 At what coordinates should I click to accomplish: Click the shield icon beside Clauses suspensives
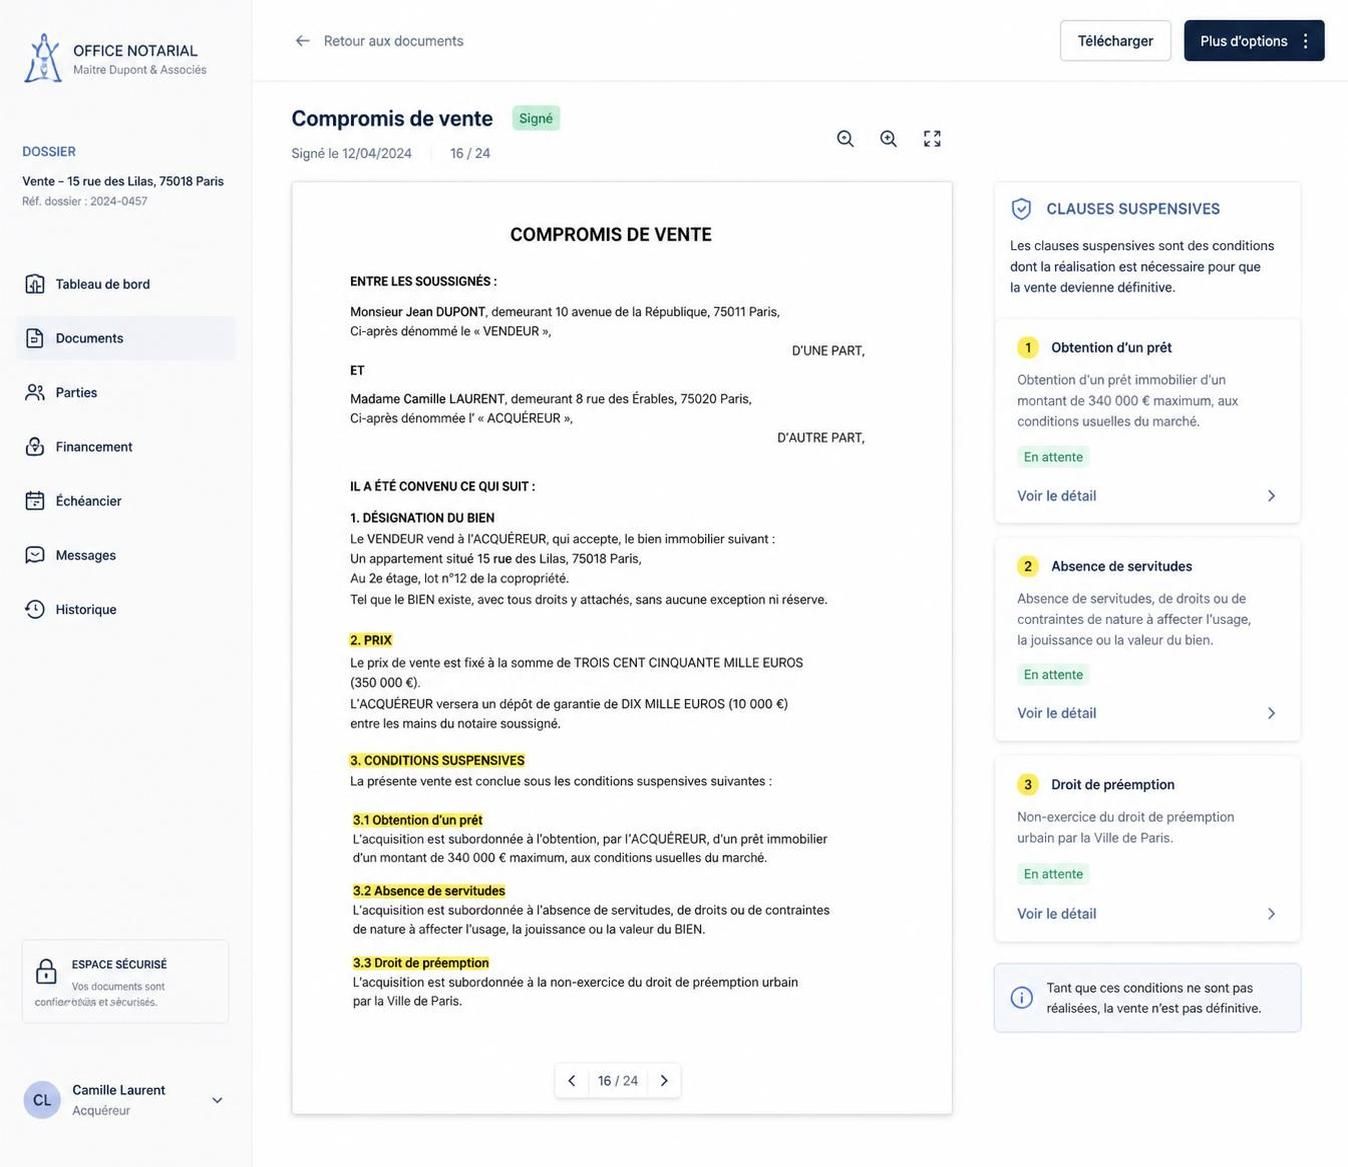pyautogui.click(x=1021, y=208)
